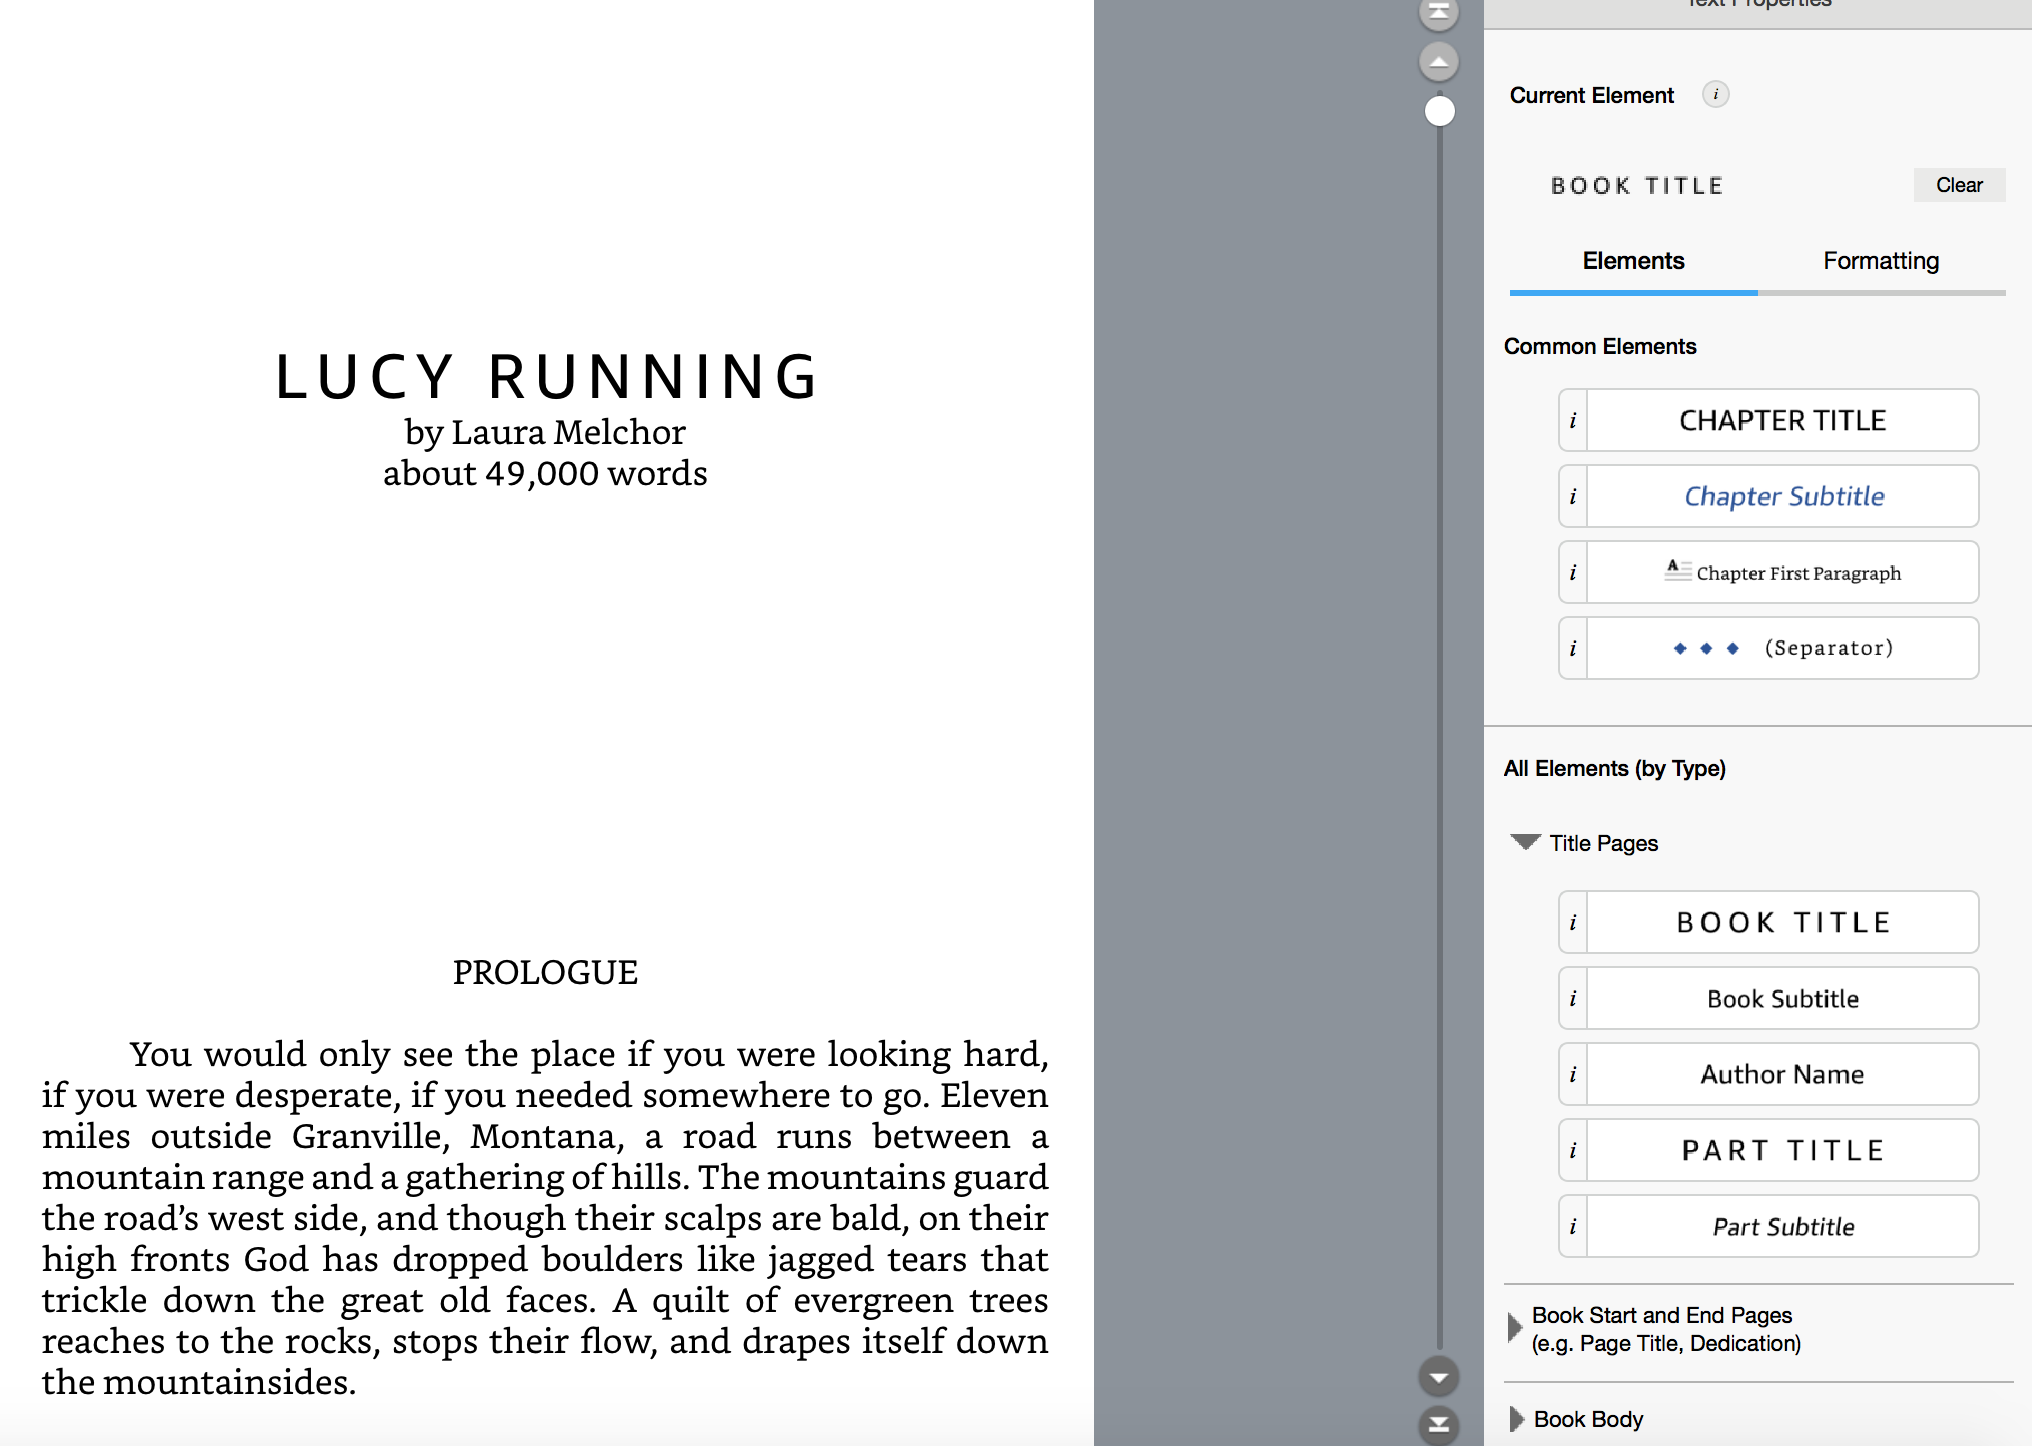Click the white scroll position slider knob
This screenshot has width=2032, height=1446.
(1439, 111)
